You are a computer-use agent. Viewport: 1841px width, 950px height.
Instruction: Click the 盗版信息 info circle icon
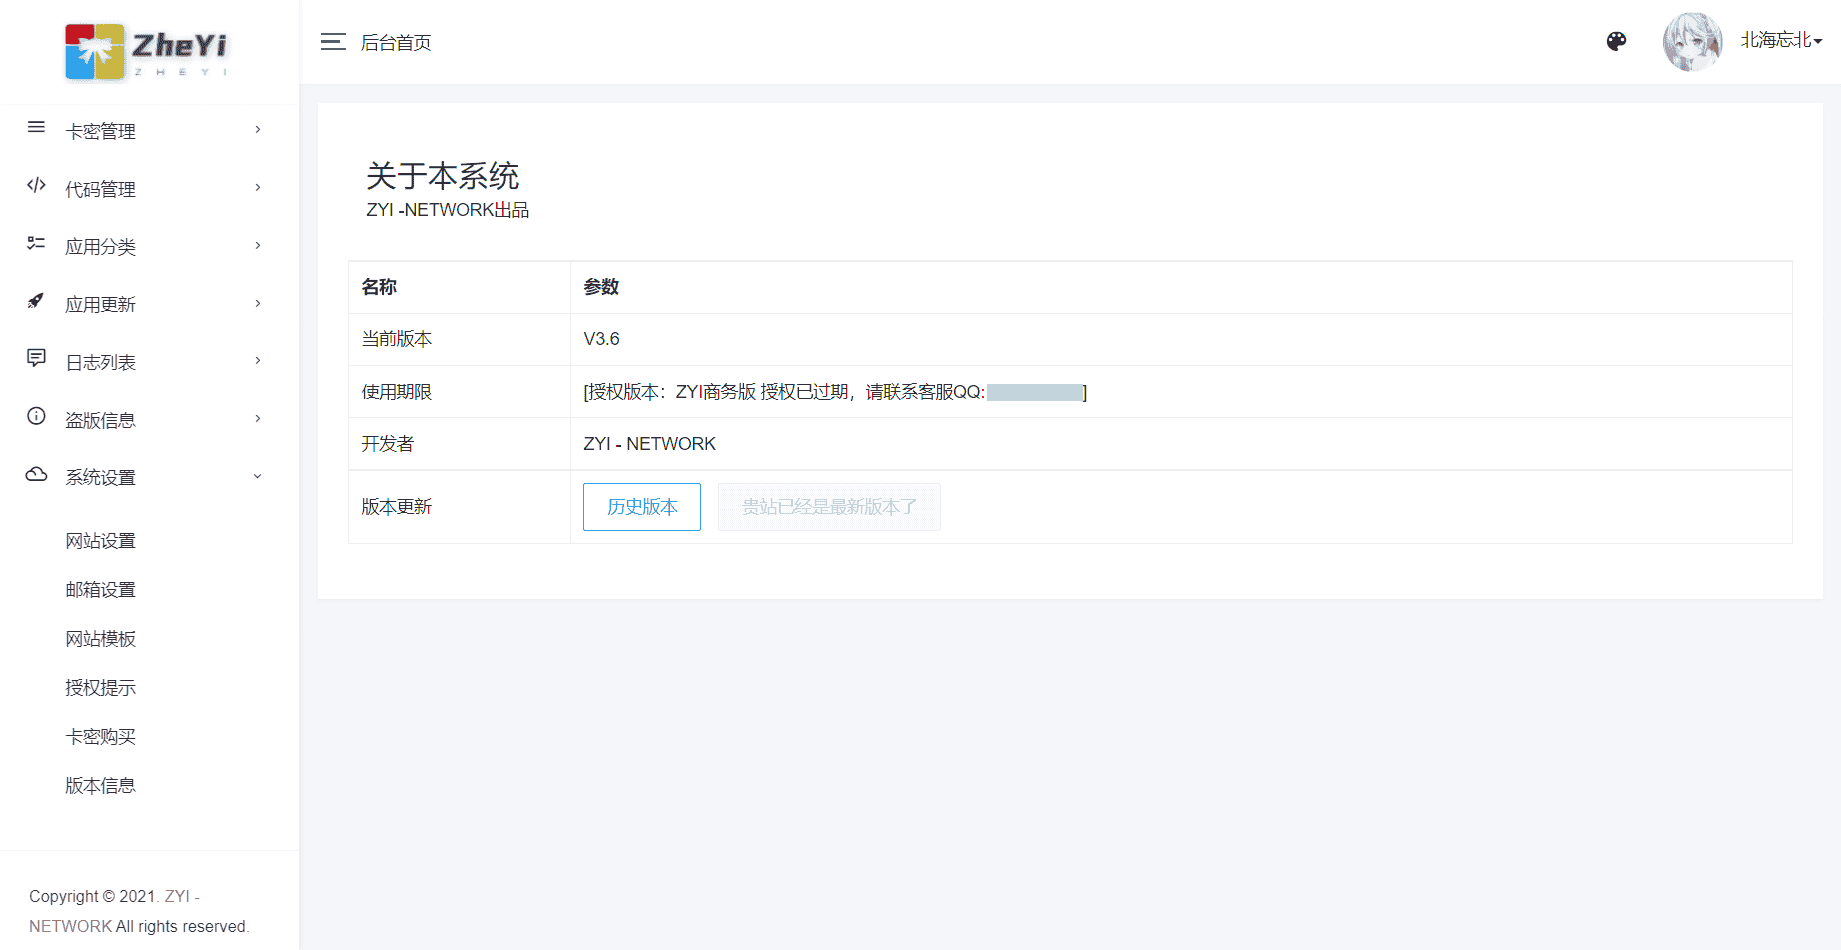click(x=36, y=417)
